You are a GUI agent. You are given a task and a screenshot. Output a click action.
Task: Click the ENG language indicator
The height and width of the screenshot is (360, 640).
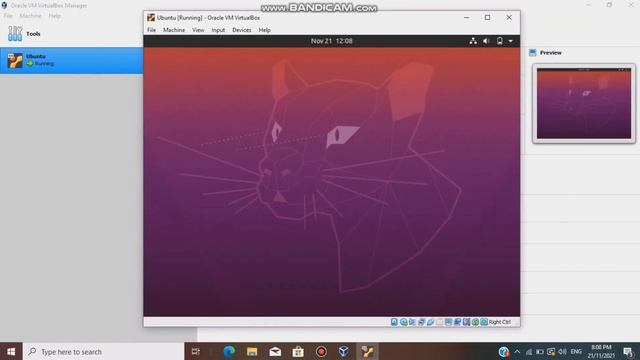576,352
